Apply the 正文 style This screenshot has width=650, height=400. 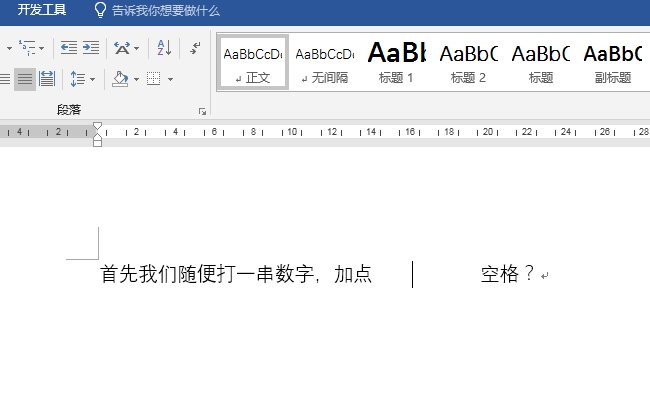click(253, 62)
